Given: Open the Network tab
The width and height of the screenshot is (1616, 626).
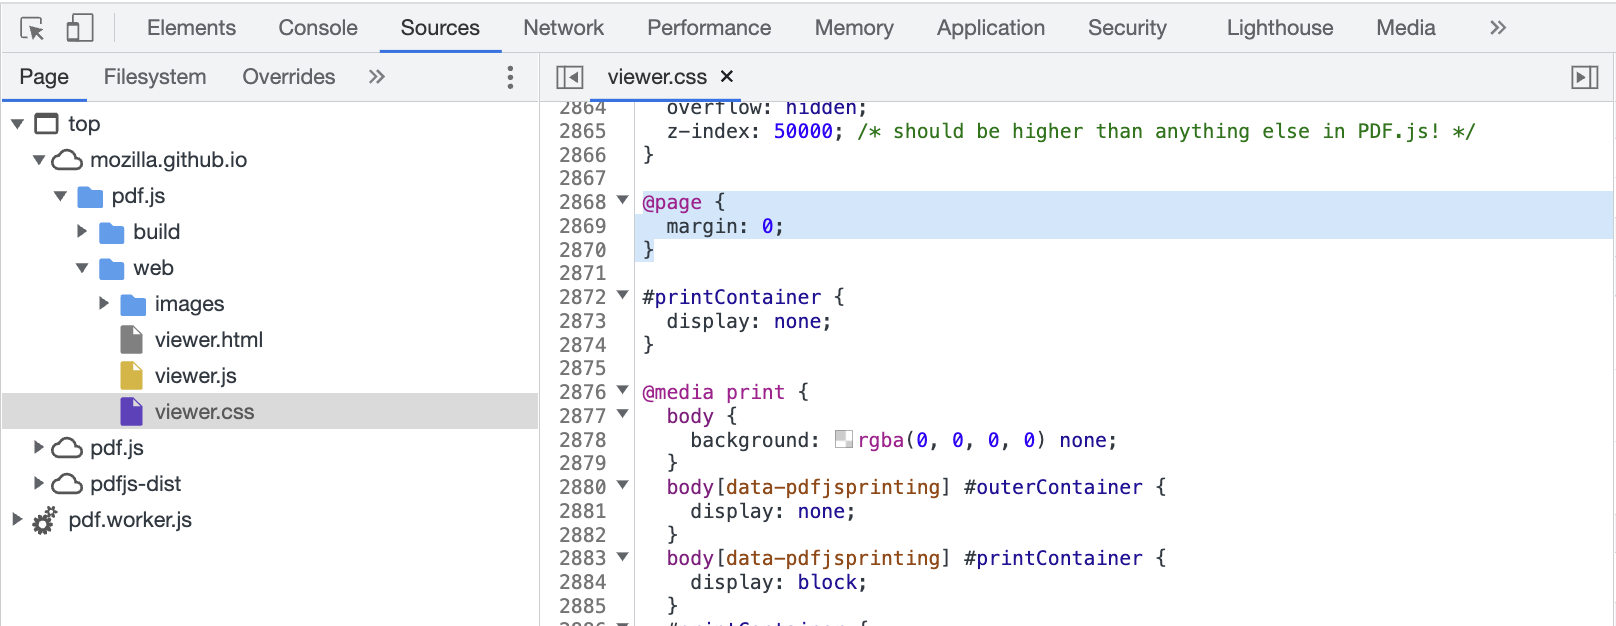Looking at the screenshot, I should 564,28.
